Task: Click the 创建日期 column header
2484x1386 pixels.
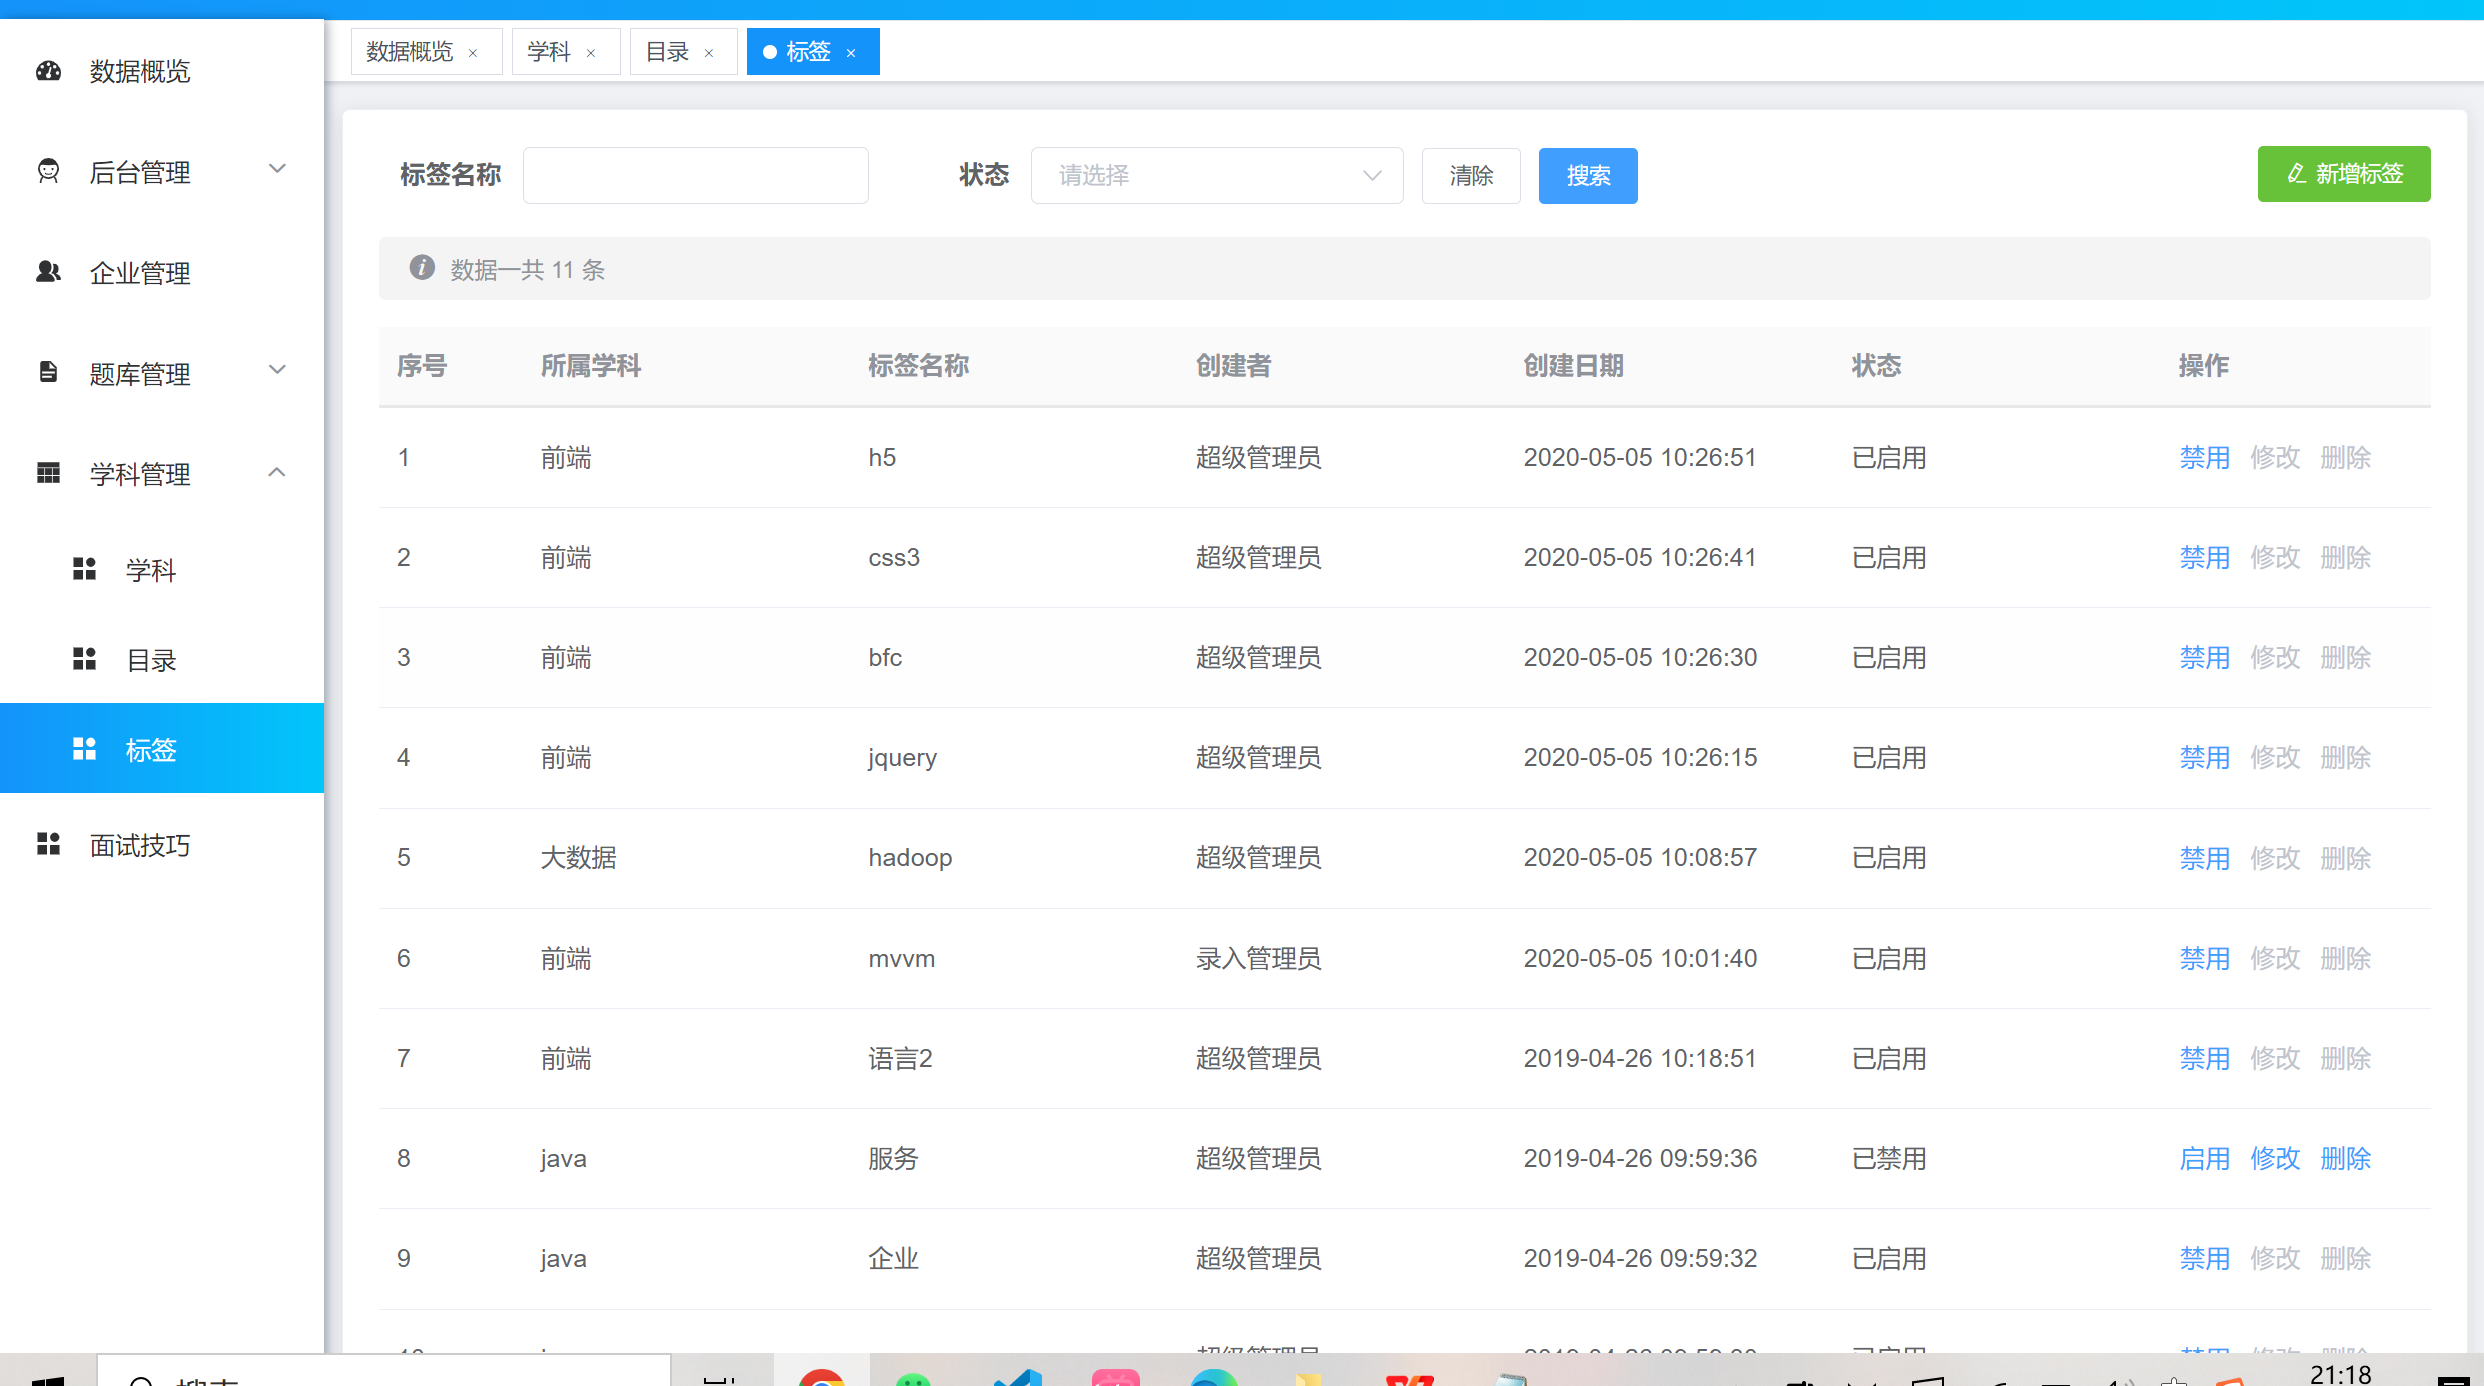Action: coord(1573,366)
